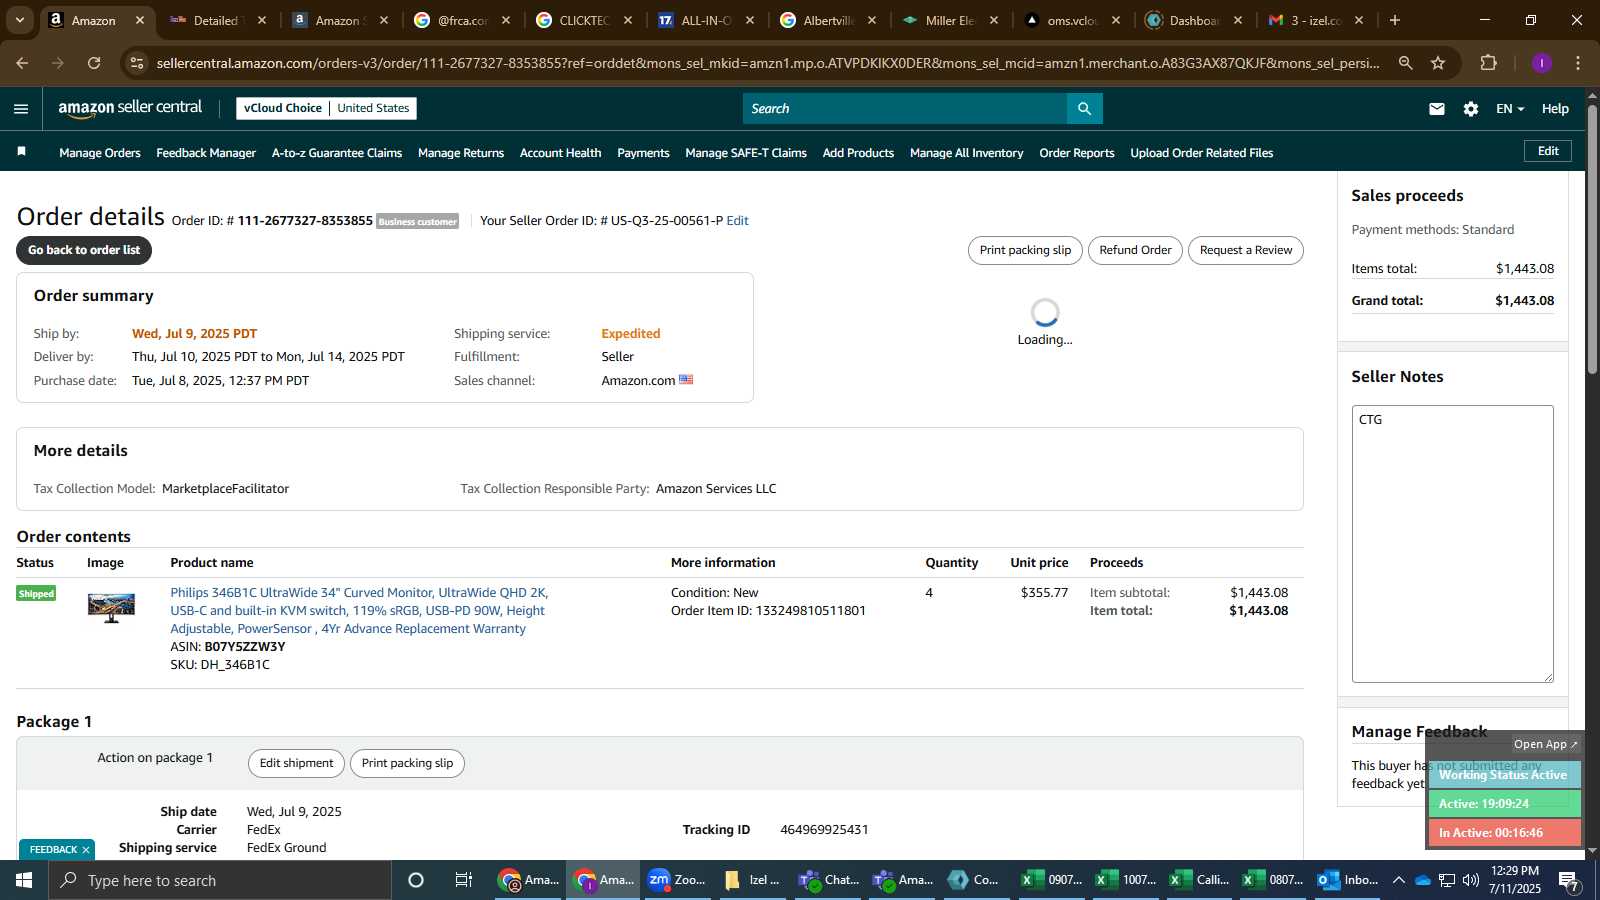
Task: Click Edit shipment for package 1
Action: tap(296, 763)
